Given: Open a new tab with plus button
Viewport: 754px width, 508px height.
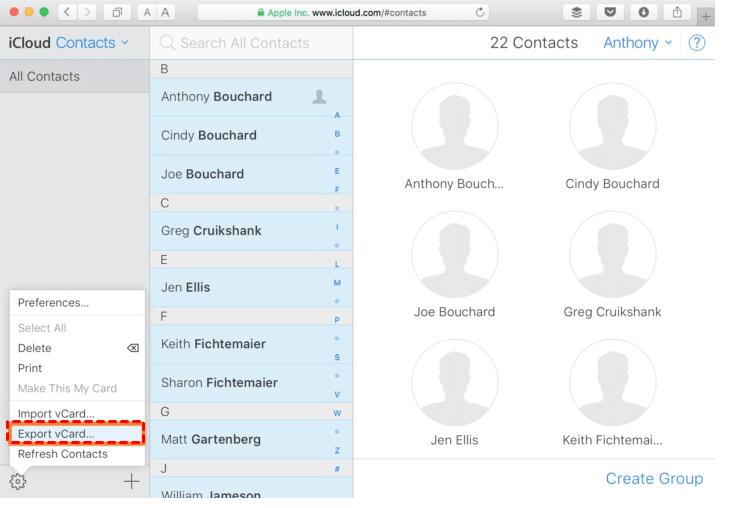Looking at the screenshot, I should [x=705, y=16].
